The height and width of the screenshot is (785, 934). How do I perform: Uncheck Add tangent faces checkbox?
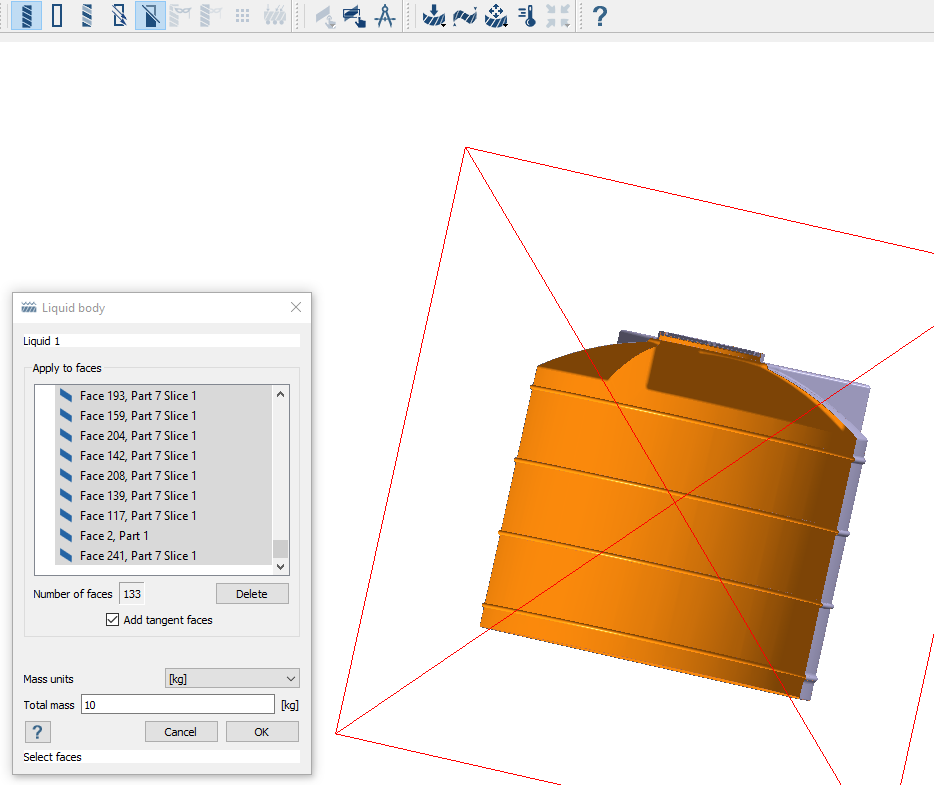pyautogui.click(x=112, y=620)
